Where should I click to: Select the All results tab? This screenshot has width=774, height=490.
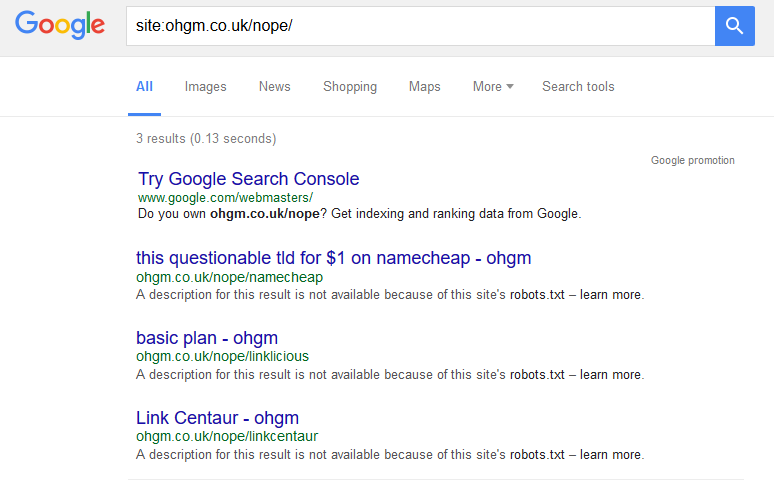[144, 87]
